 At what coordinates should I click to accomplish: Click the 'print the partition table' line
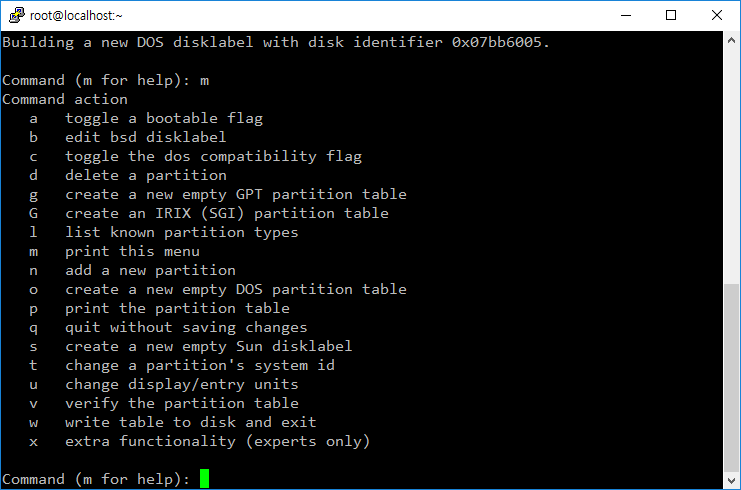[x=177, y=308]
